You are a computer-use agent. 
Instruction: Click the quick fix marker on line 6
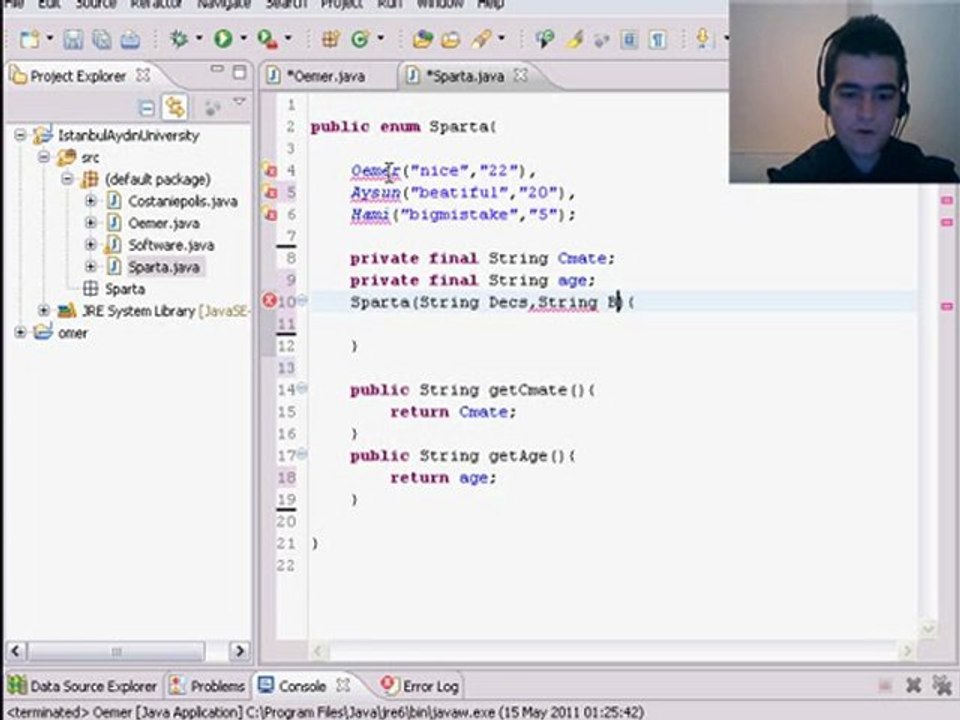pyautogui.click(x=270, y=214)
